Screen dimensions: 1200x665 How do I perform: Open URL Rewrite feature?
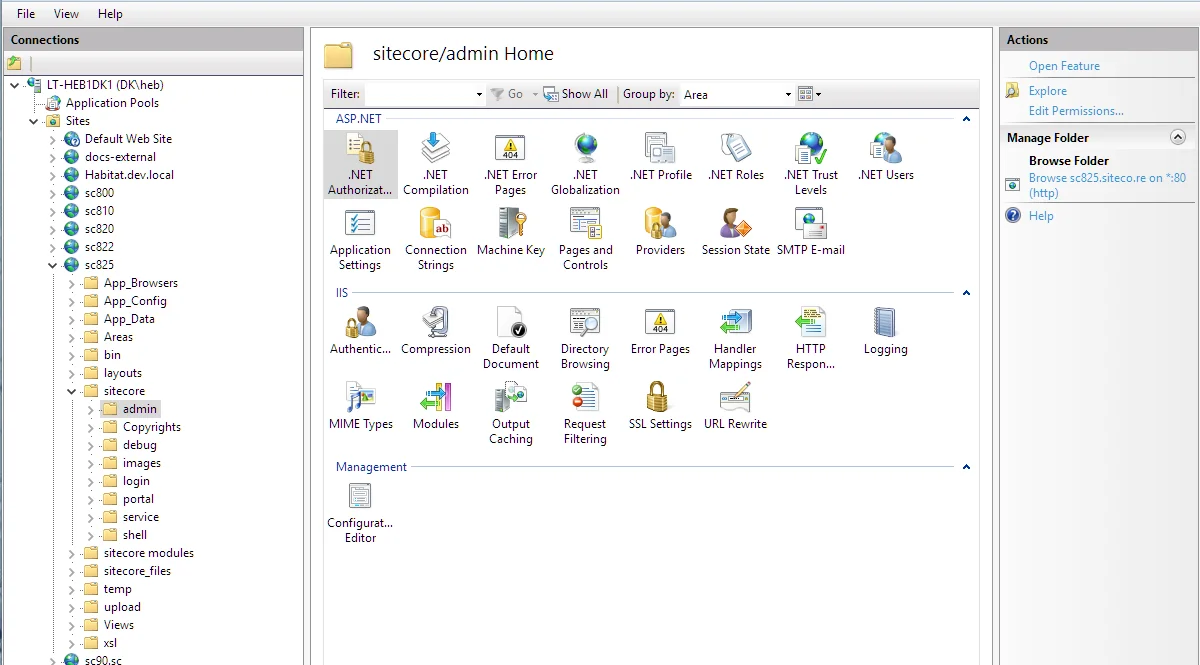736,406
